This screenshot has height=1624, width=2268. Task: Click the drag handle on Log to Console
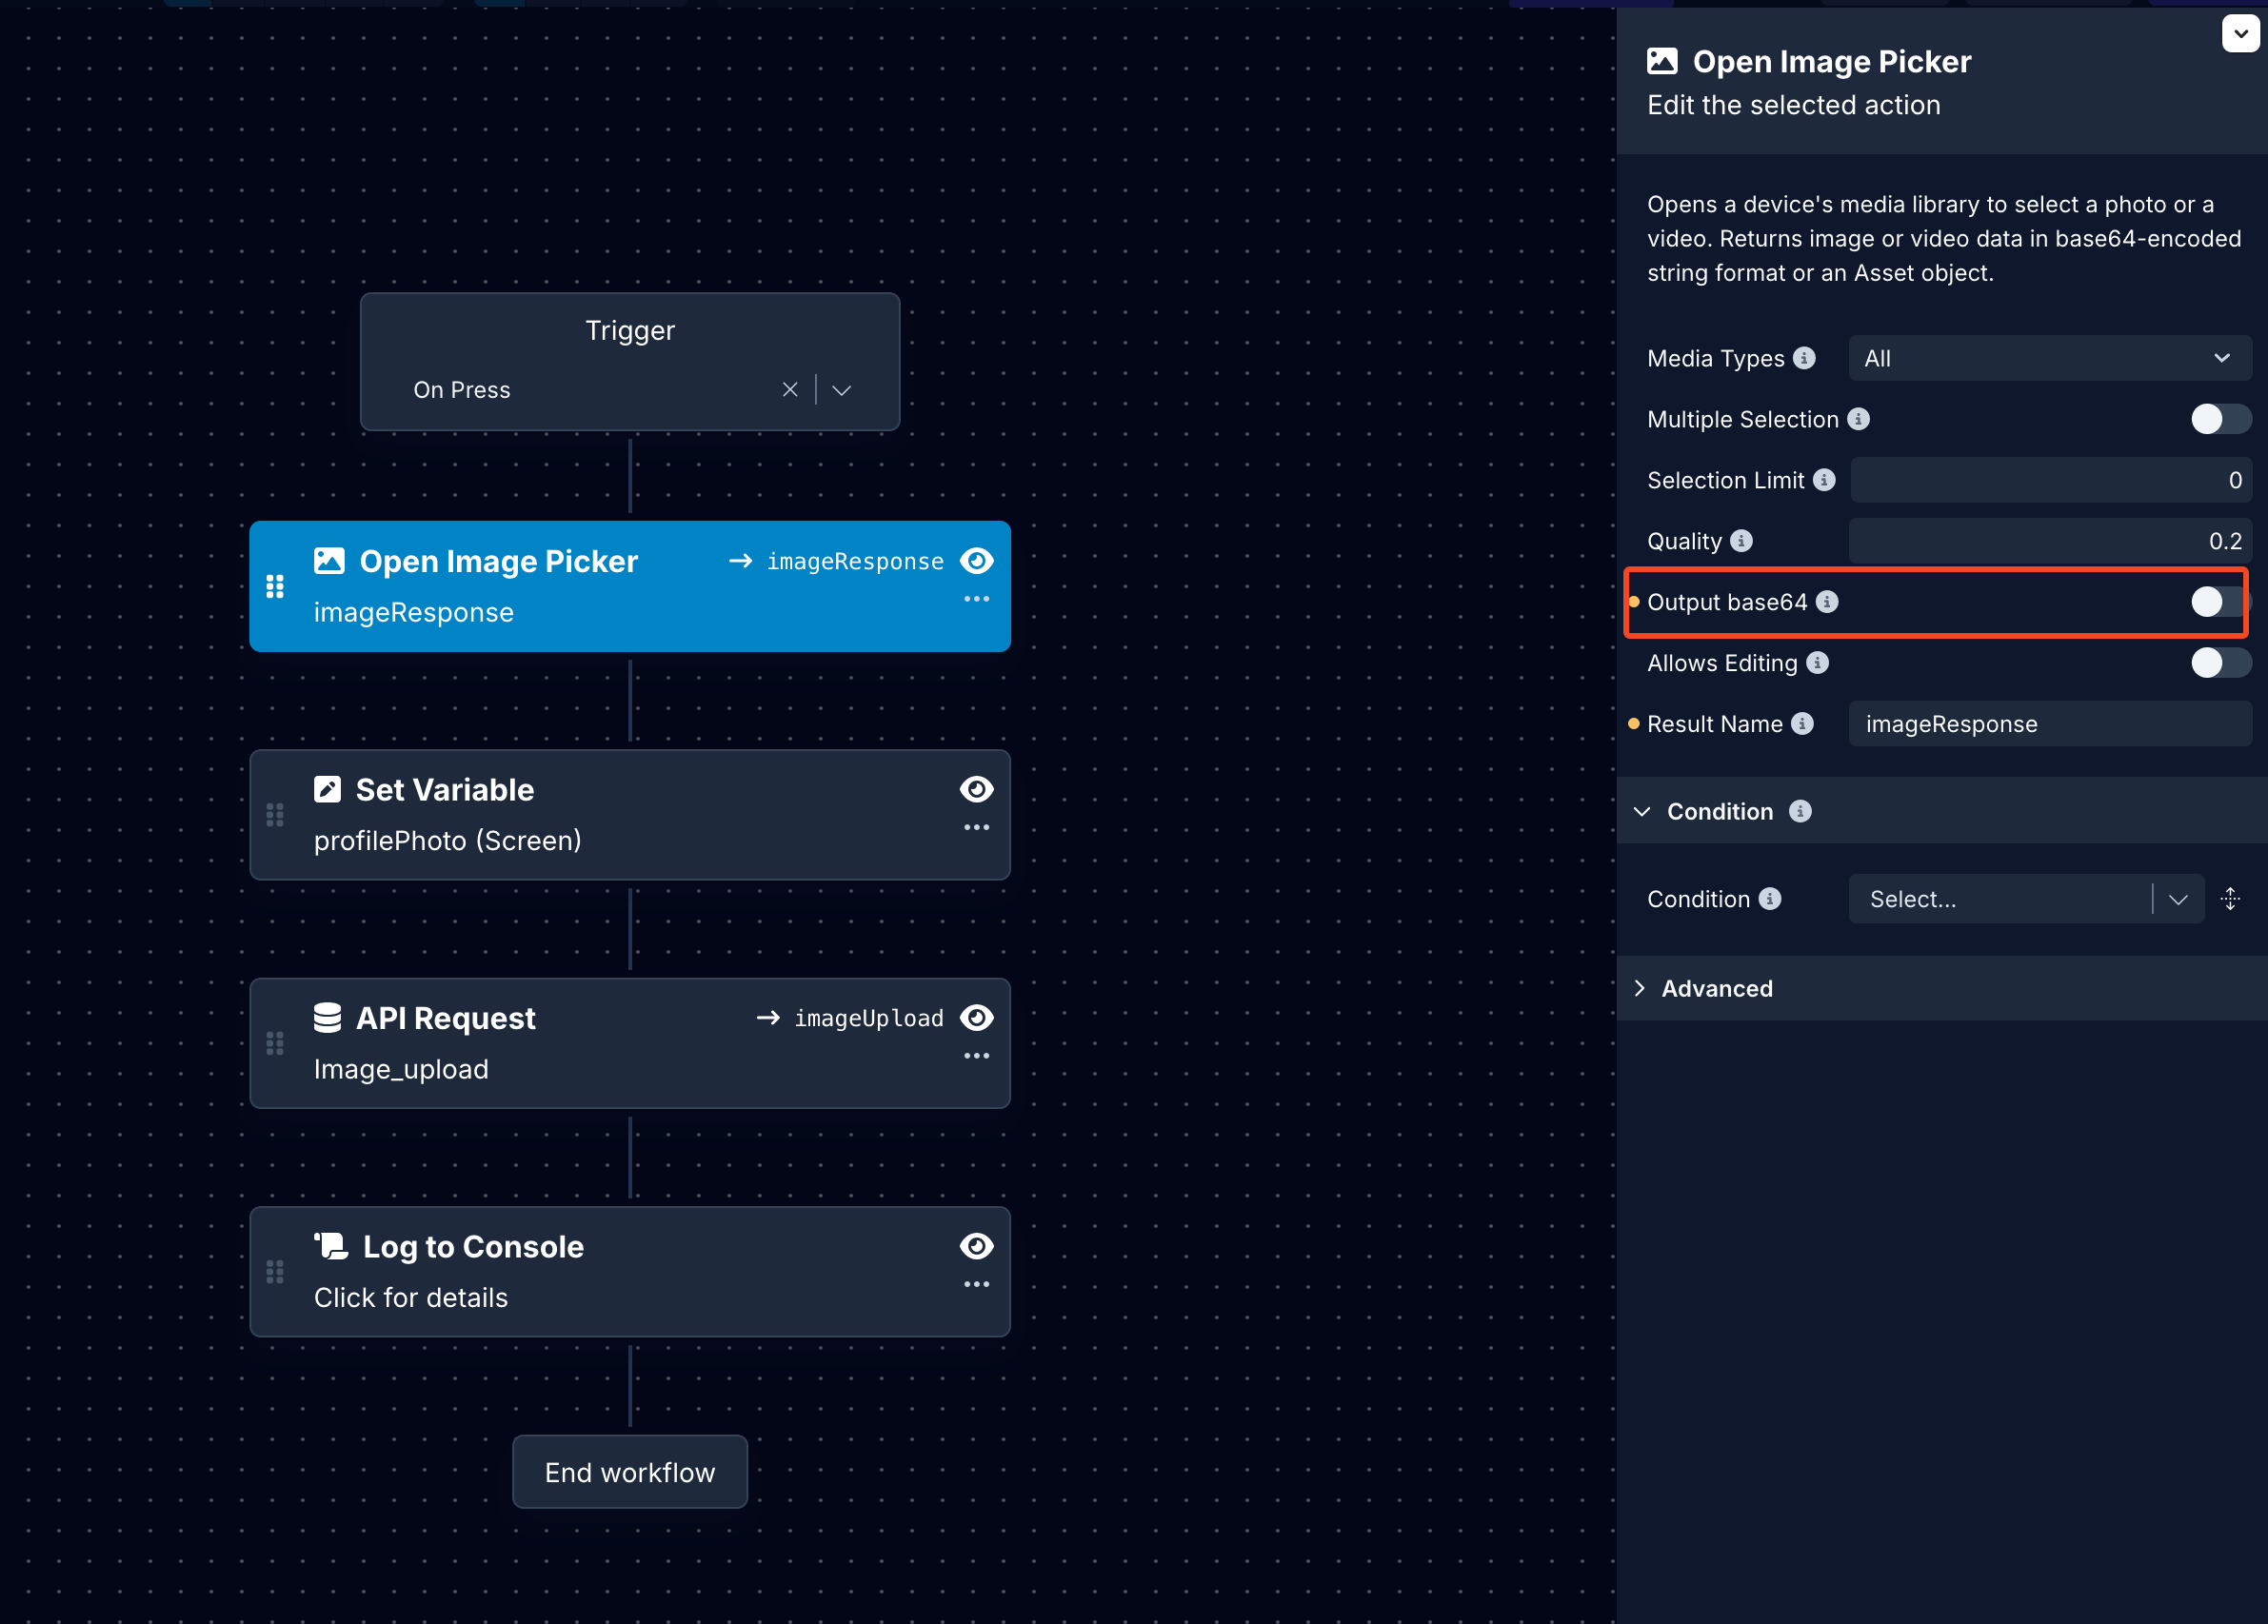click(x=275, y=1271)
